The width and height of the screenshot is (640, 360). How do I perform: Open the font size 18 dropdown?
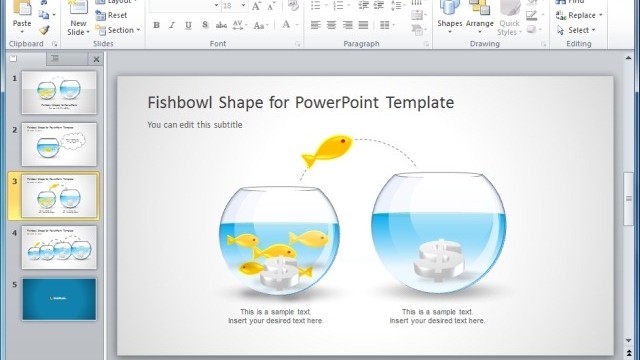click(x=244, y=5)
